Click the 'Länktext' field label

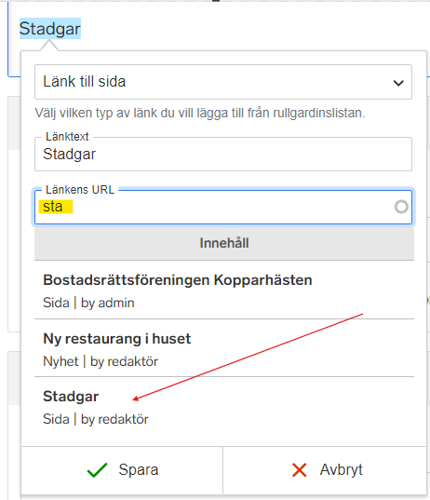pos(67,137)
